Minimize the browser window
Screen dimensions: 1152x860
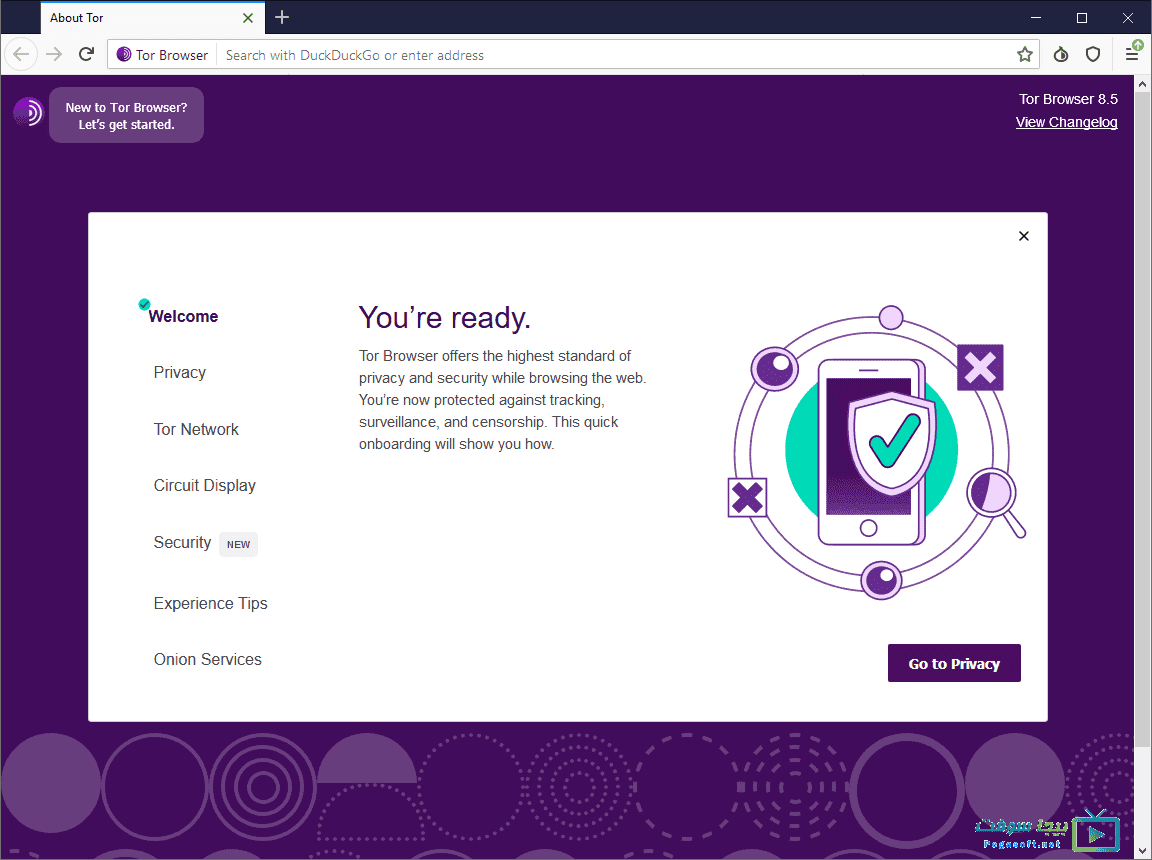click(x=1036, y=18)
